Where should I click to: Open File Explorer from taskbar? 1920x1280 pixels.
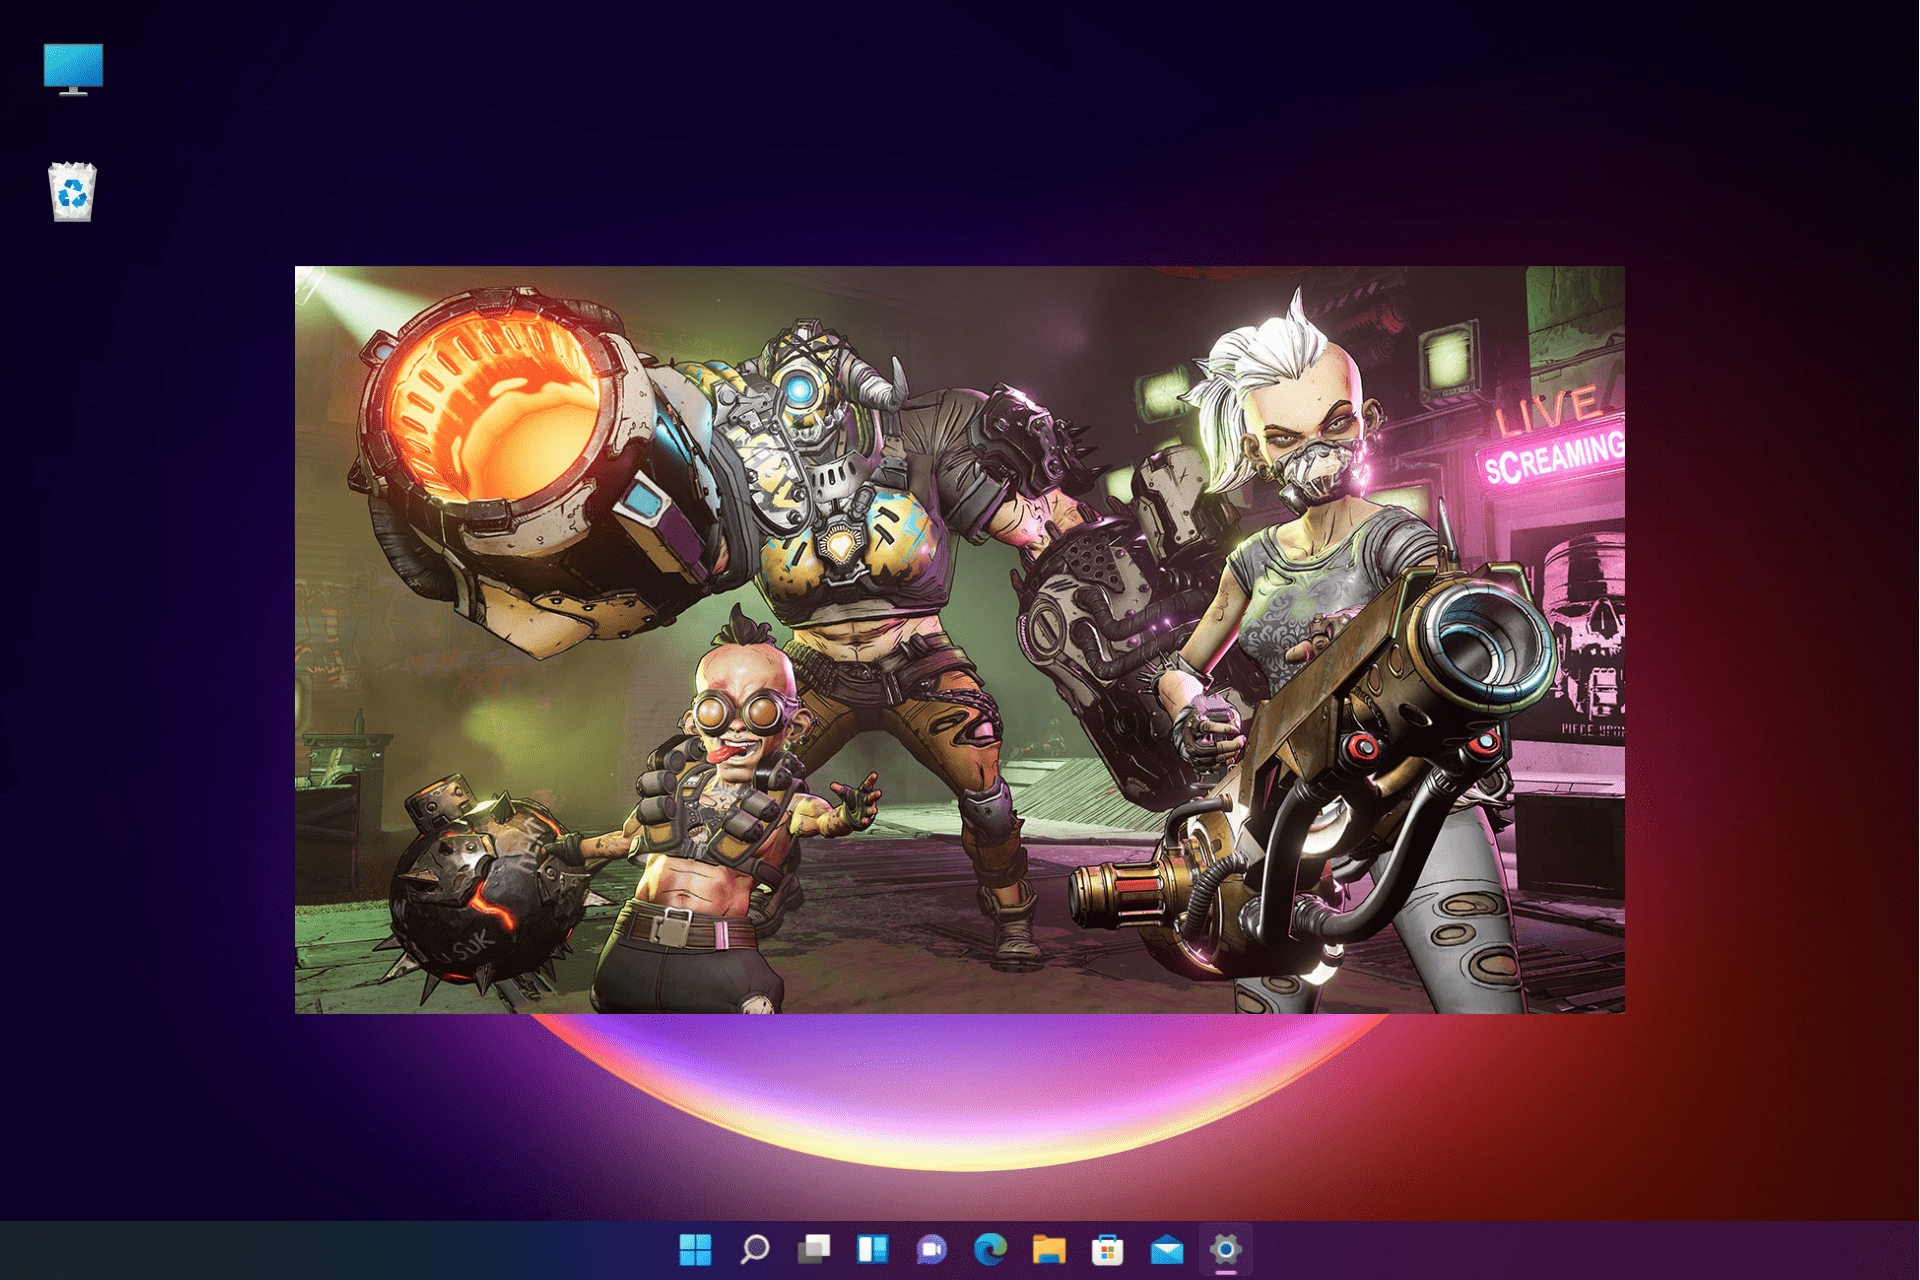[1049, 1249]
